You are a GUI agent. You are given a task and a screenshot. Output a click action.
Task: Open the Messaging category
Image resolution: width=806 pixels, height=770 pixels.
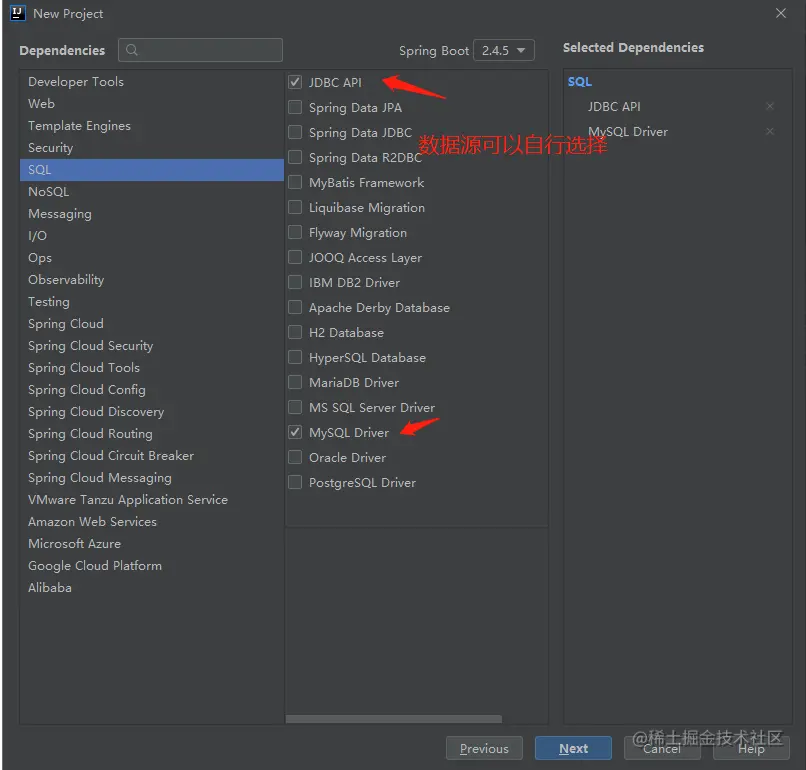click(x=152, y=214)
